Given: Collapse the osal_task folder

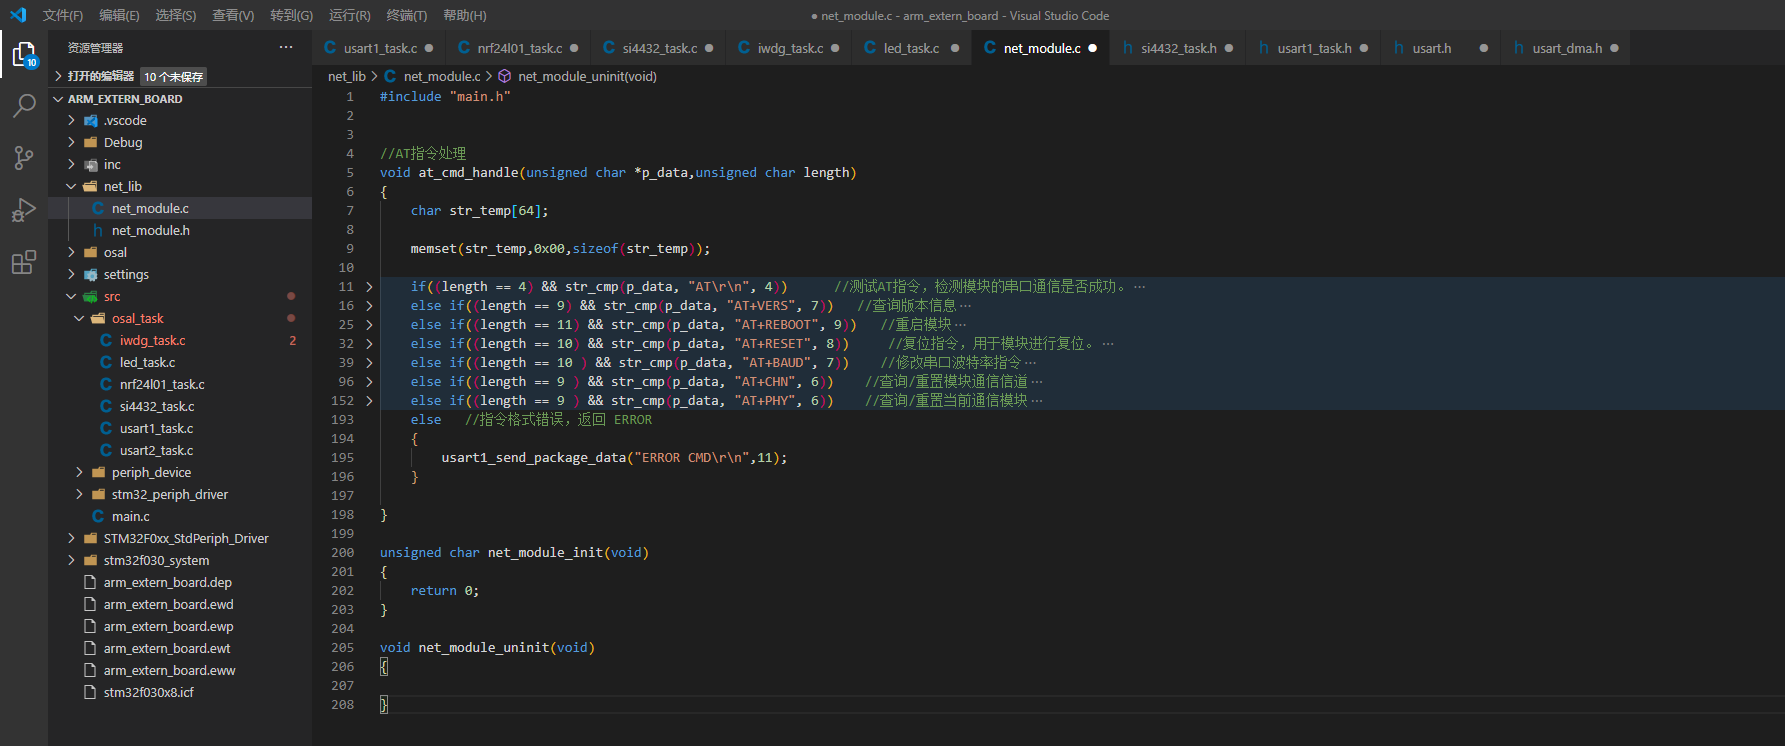Looking at the screenshot, I should coord(137,318).
